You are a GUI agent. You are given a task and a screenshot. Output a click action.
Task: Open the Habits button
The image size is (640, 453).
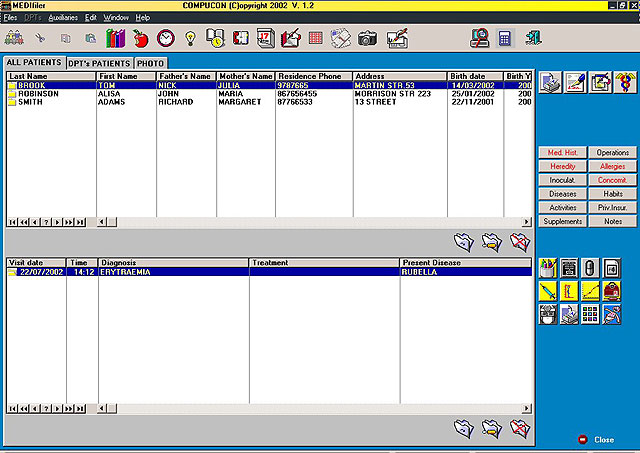(613, 194)
